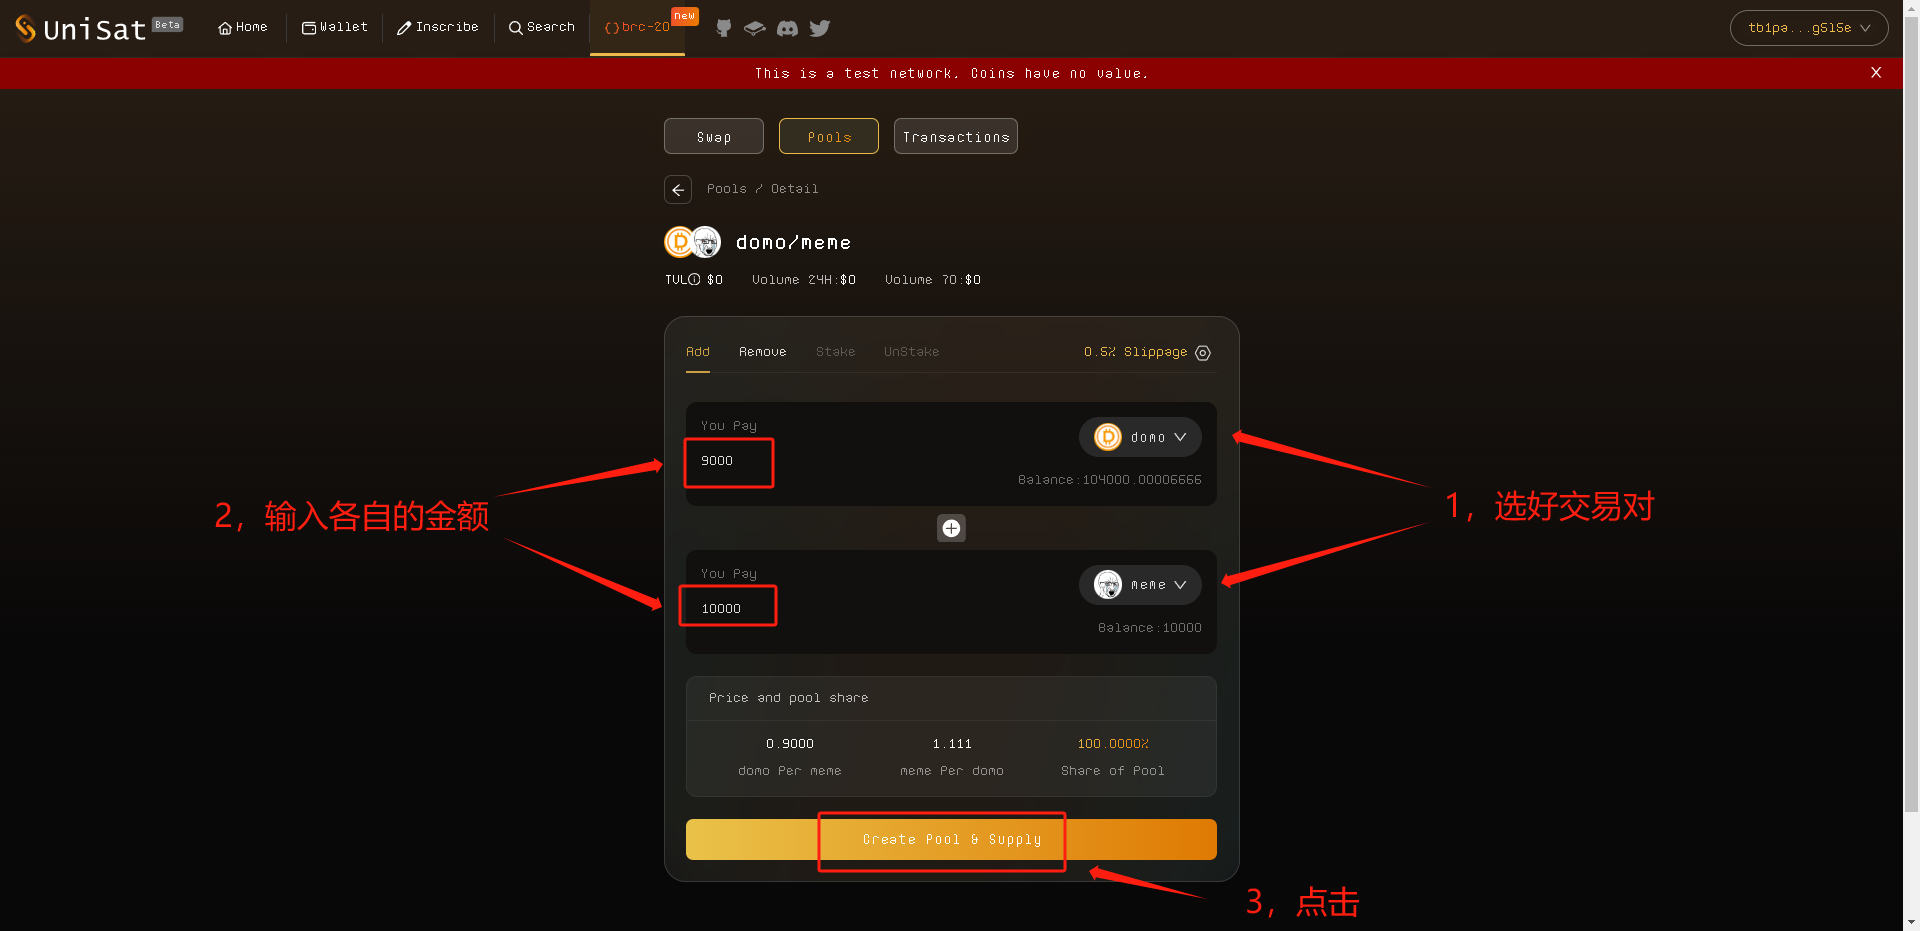This screenshot has width=1920, height=931.
Task: Switch to the Remove tab
Action: click(x=762, y=352)
